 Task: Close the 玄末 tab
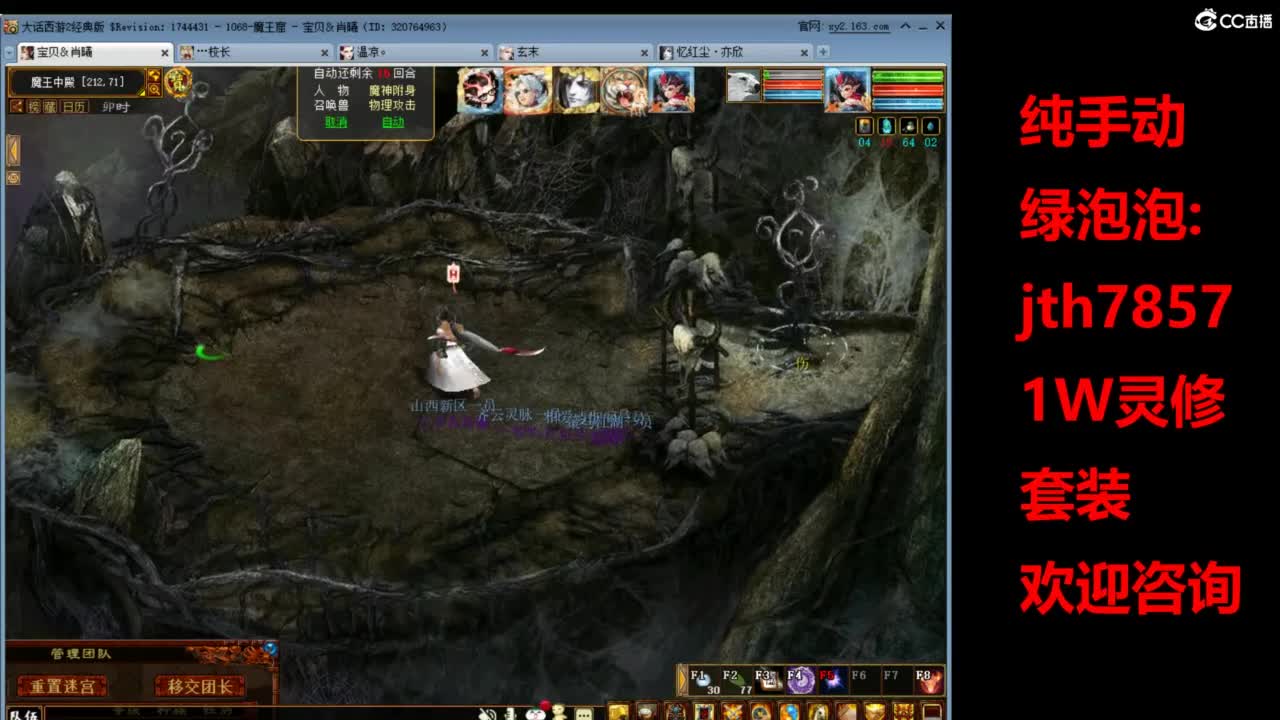(x=645, y=52)
